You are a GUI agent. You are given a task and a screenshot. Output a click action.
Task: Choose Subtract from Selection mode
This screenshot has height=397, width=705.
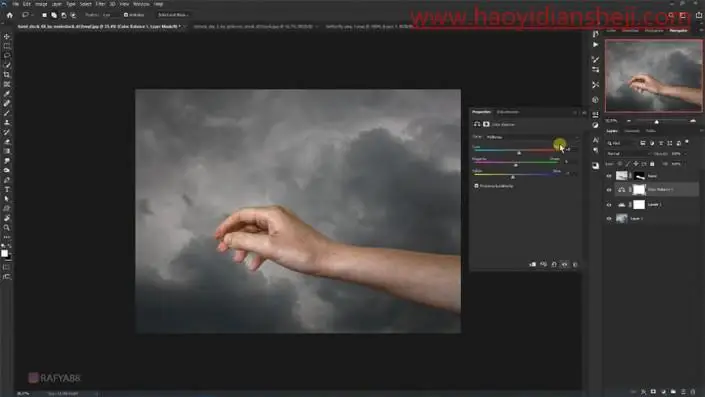pyautogui.click(x=63, y=15)
